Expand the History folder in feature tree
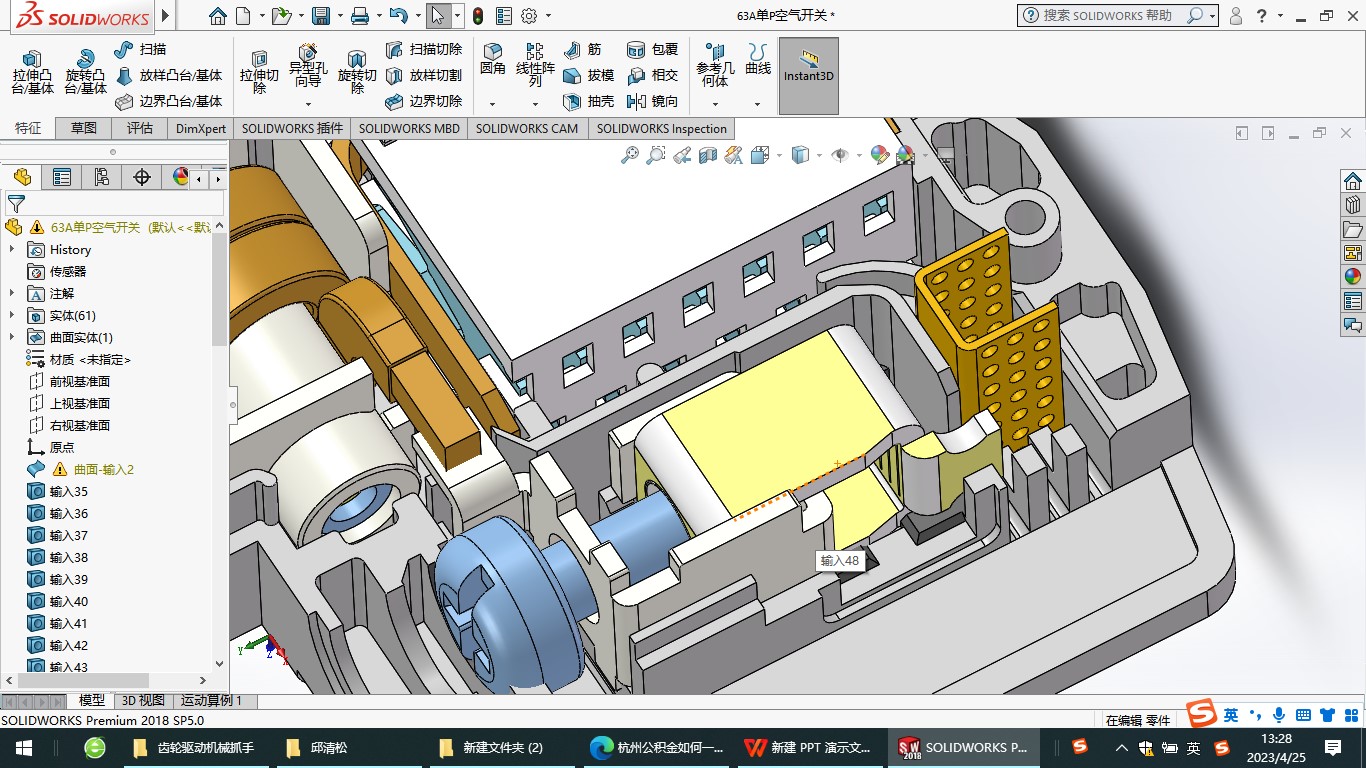The width and height of the screenshot is (1366, 768). (12, 250)
